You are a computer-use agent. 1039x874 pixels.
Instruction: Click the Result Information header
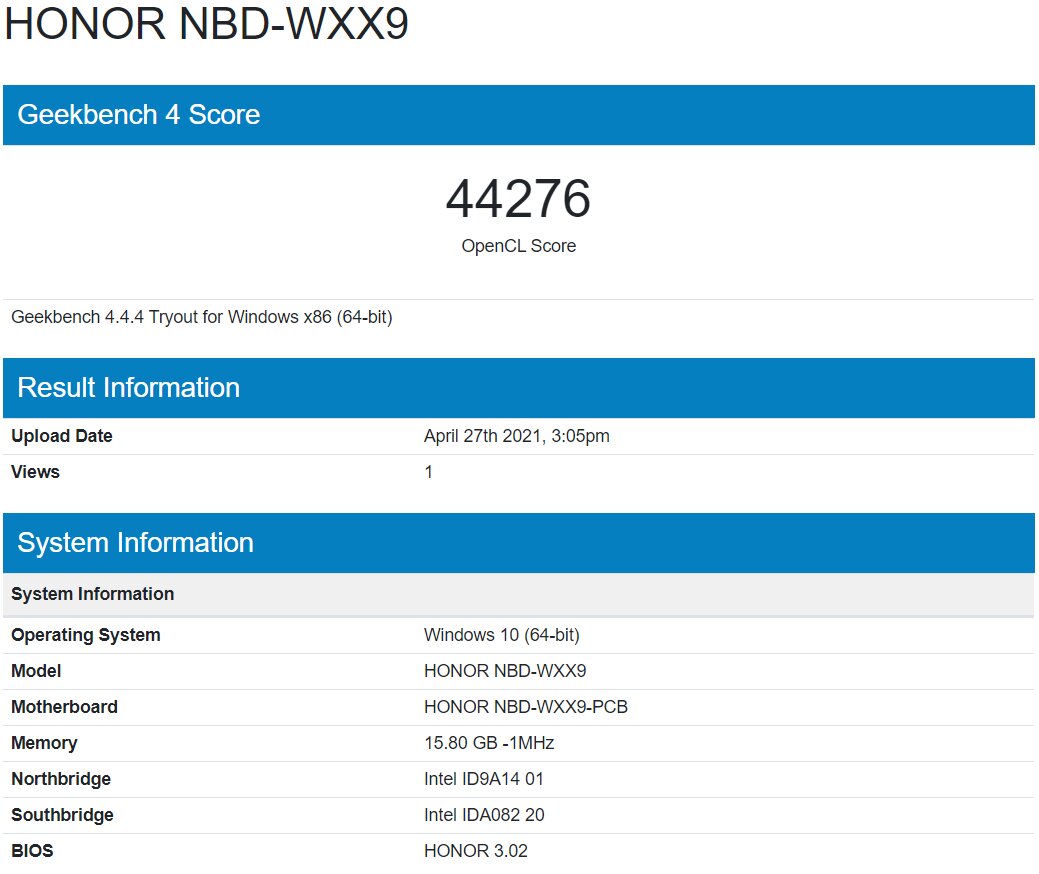519,388
